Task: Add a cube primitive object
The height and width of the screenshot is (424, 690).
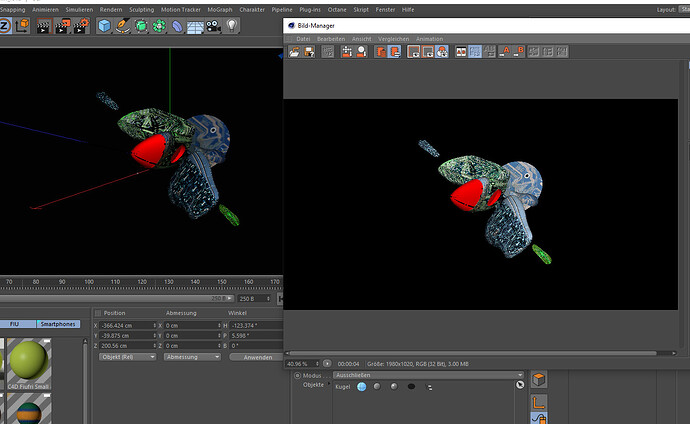Action: coord(104,26)
